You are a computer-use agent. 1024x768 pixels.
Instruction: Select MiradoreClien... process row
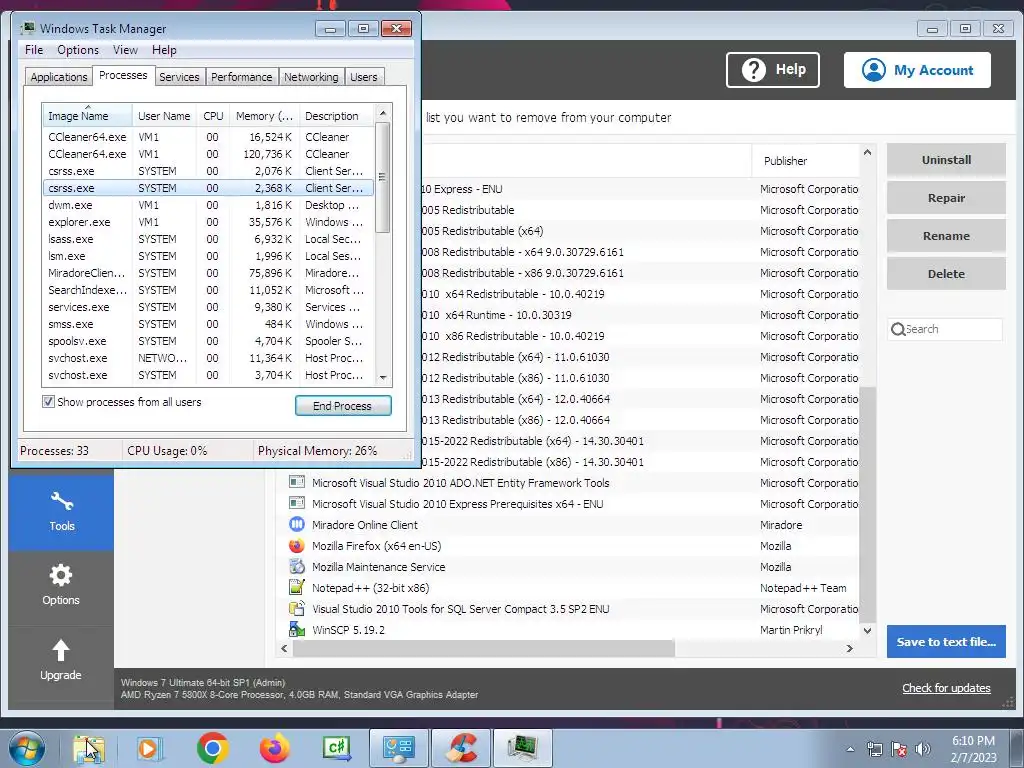208,273
